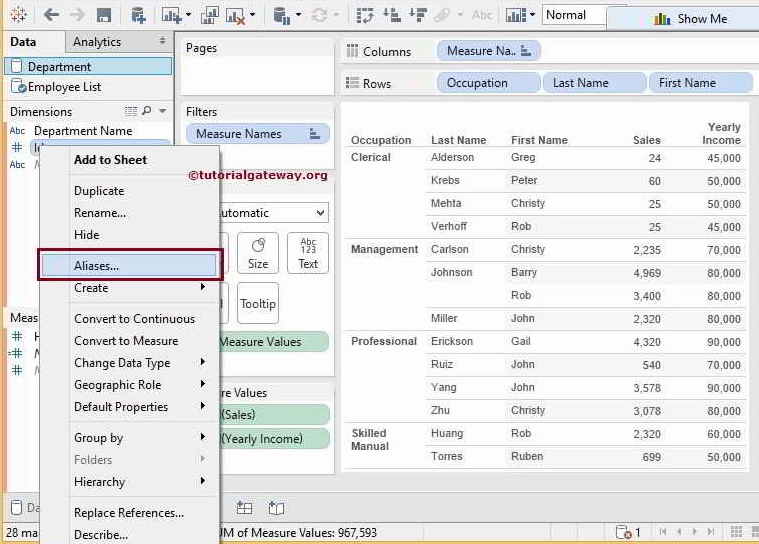Click the Sort ascending toolbar icon
The width and height of the screenshot is (759, 544).
pos(392,15)
